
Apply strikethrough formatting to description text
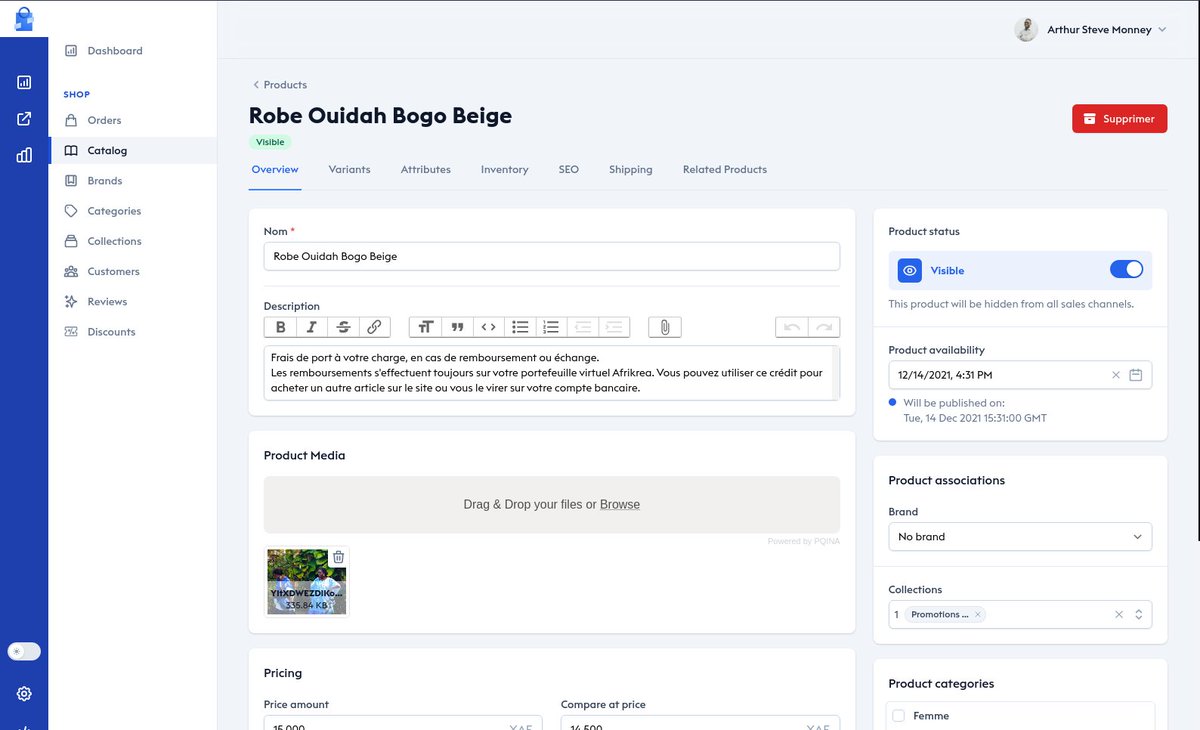click(x=342, y=326)
